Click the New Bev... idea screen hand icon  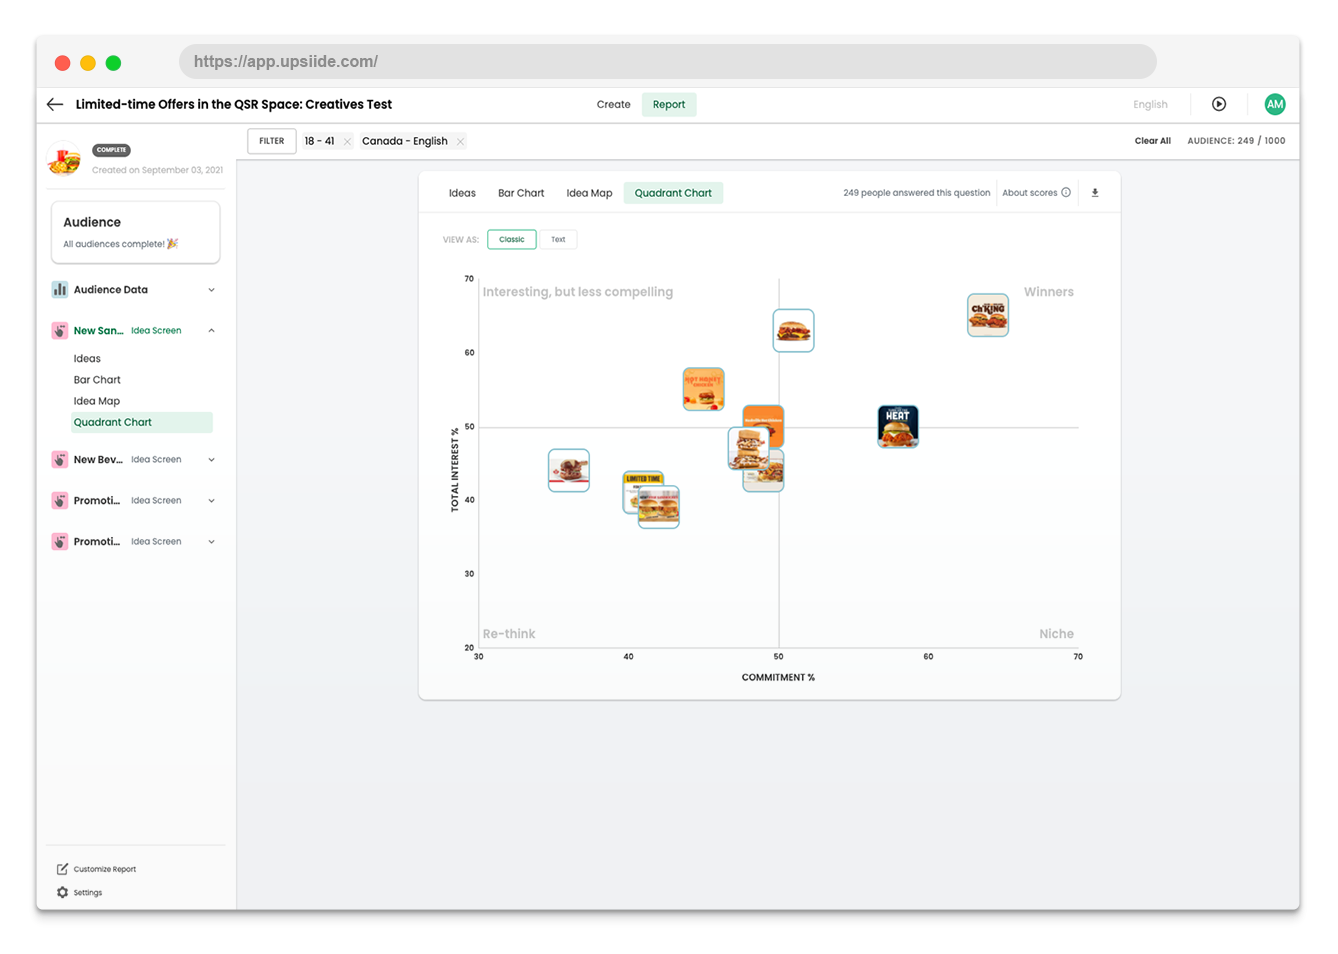click(60, 460)
